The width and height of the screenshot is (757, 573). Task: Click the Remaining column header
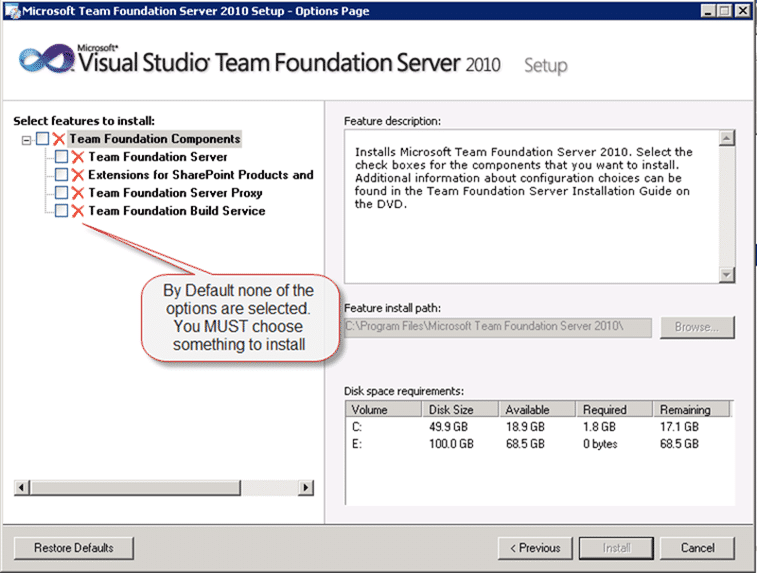tap(691, 409)
